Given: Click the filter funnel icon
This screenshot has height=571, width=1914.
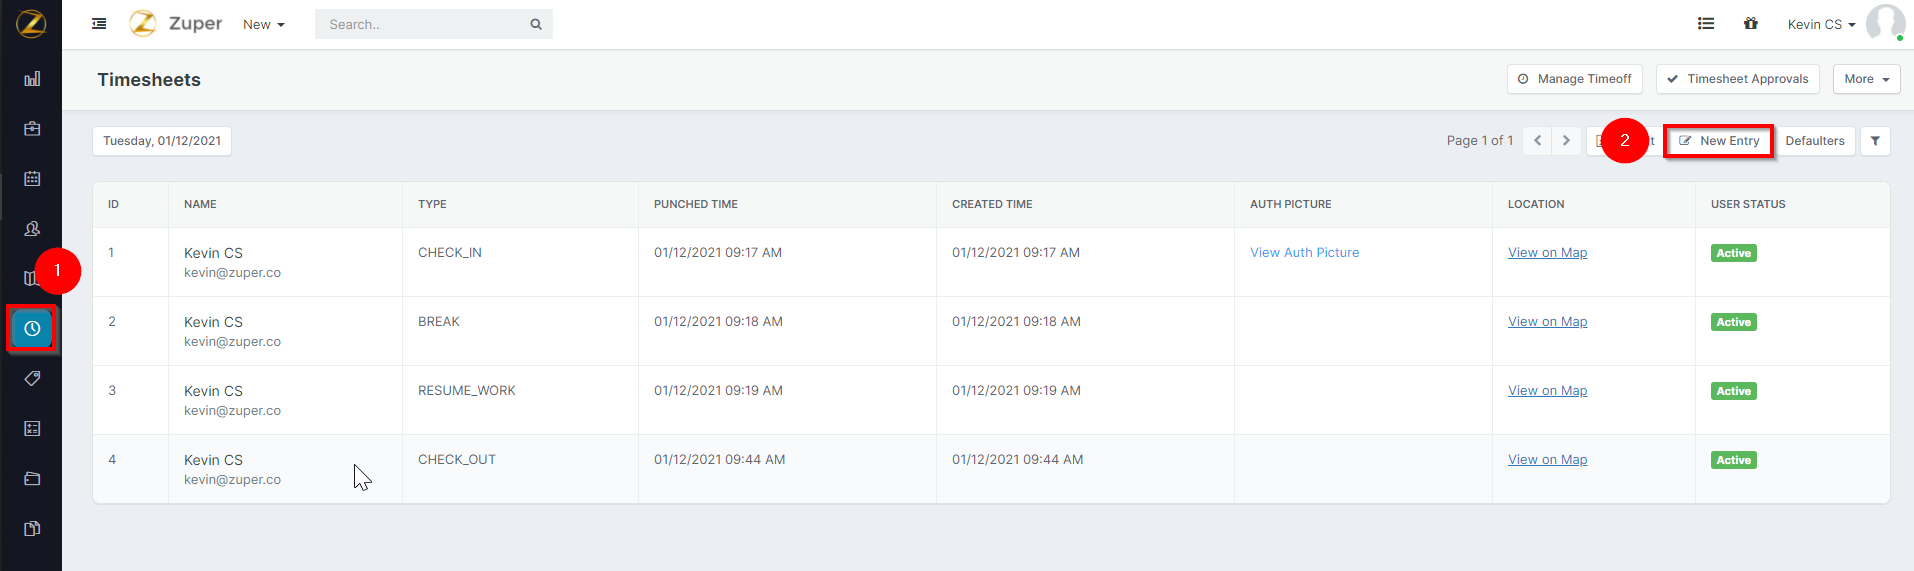Looking at the screenshot, I should [1875, 141].
